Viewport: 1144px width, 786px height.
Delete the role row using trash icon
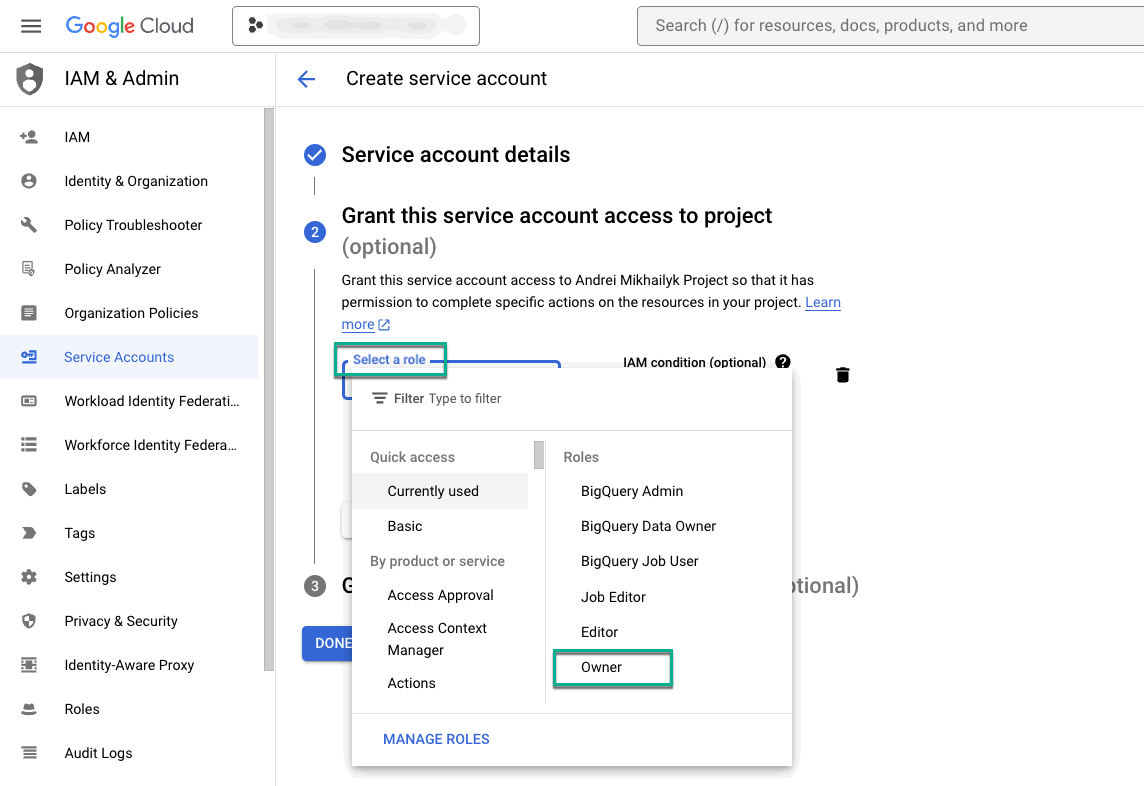point(842,375)
